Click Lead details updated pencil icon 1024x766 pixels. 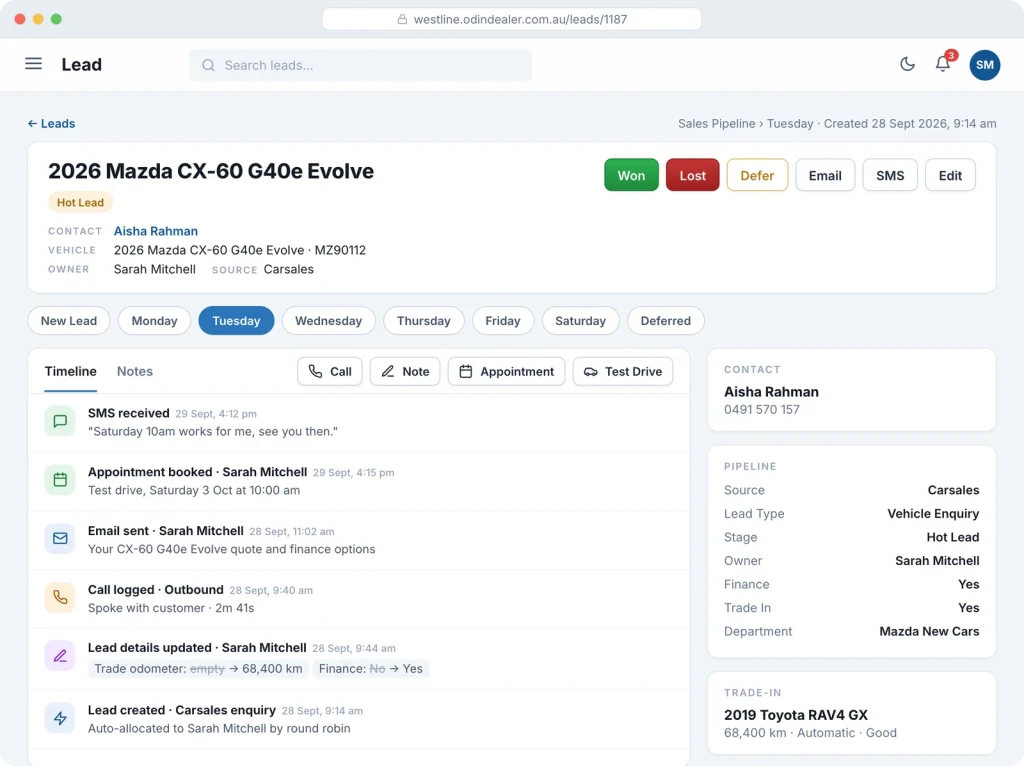coord(60,656)
